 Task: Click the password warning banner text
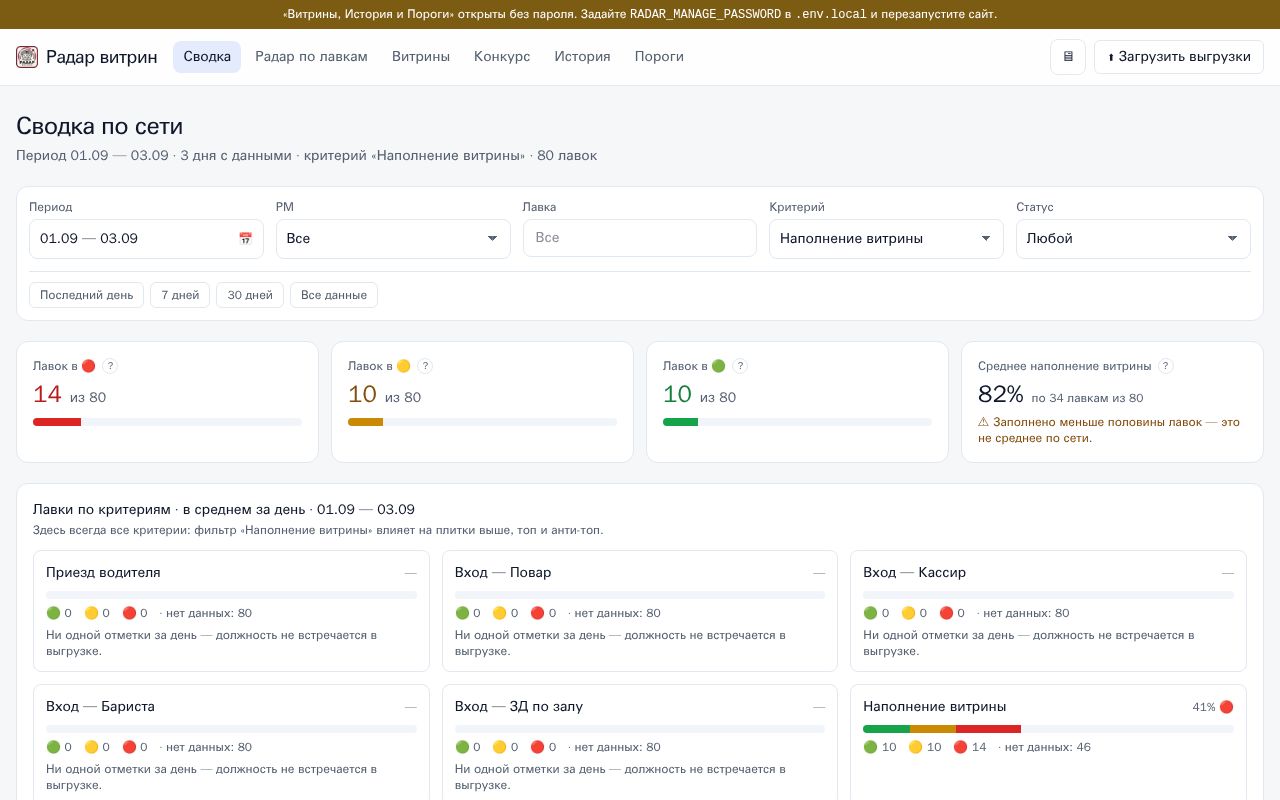click(640, 14)
